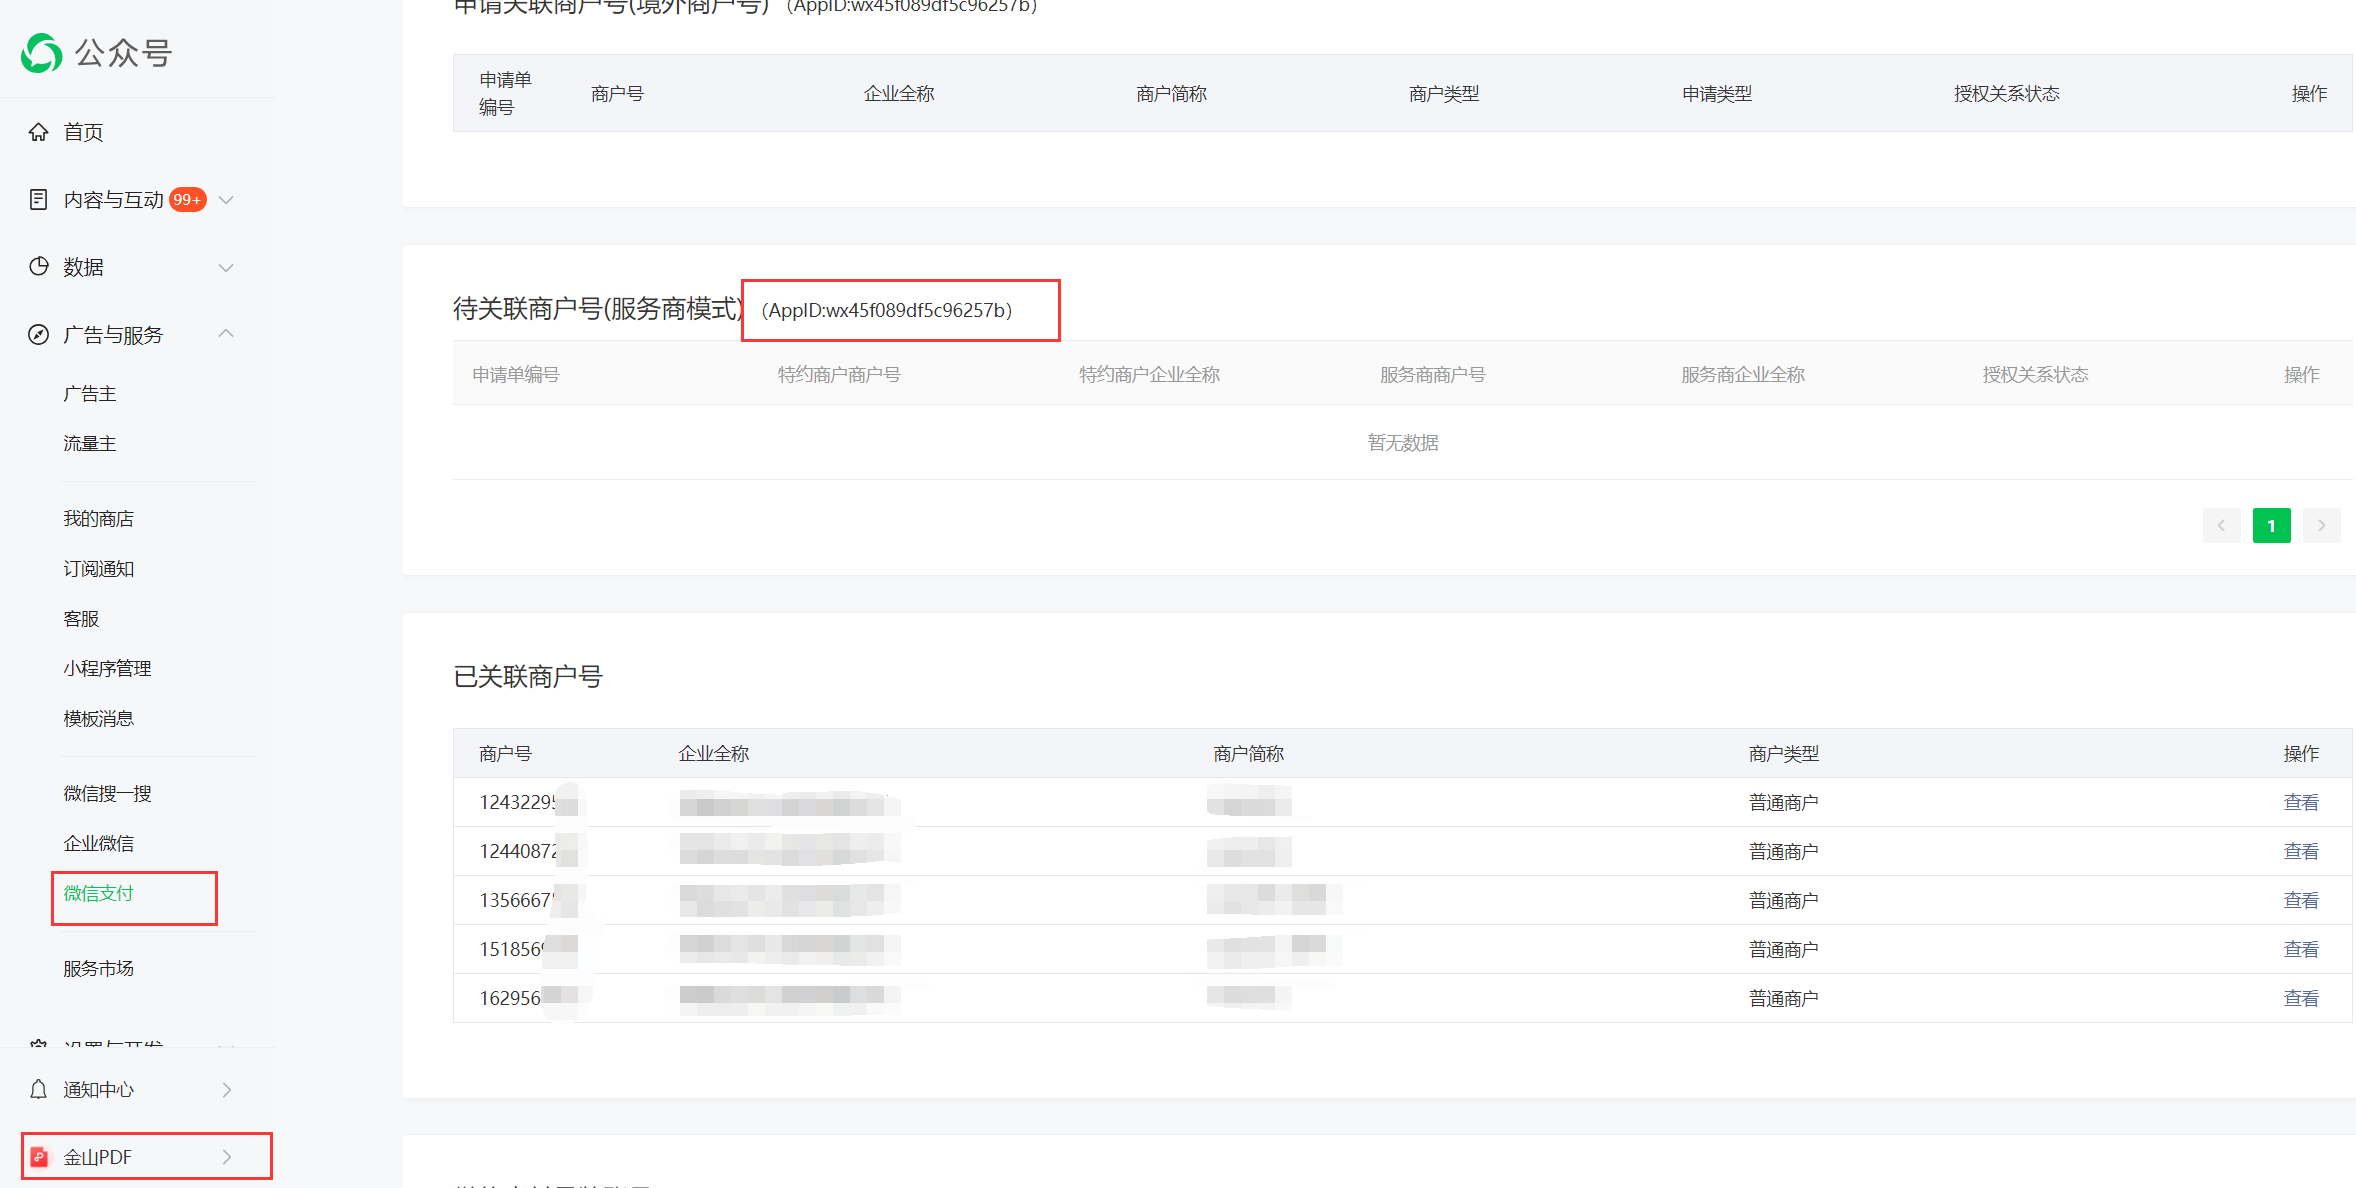The image size is (2356, 1188).
Task: Click the 99+ notification badge
Action: click(187, 200)
